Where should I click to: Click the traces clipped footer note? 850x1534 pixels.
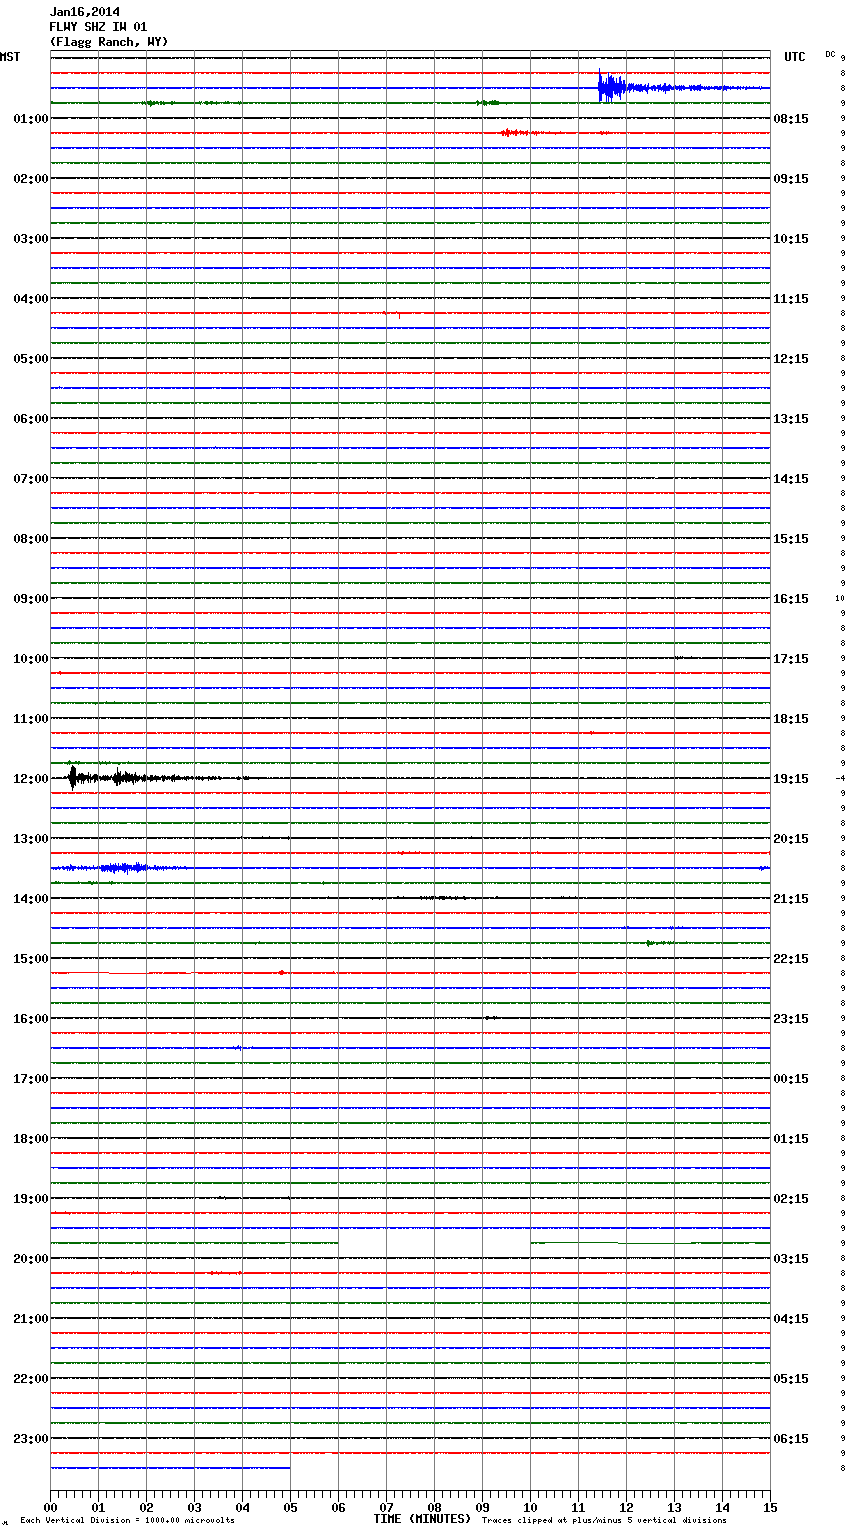click(x=604, y=1521)
